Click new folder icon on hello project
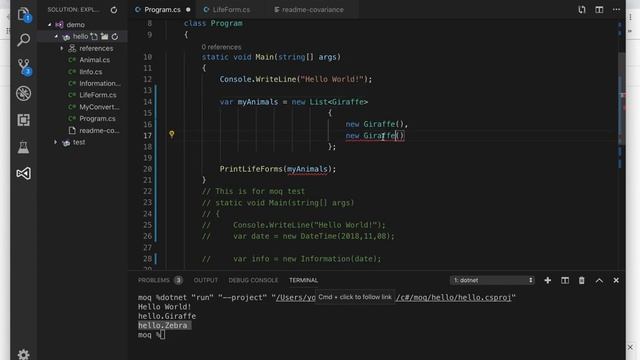The width and height of the screenshot is (640, 360). click(x=104, y=37)
